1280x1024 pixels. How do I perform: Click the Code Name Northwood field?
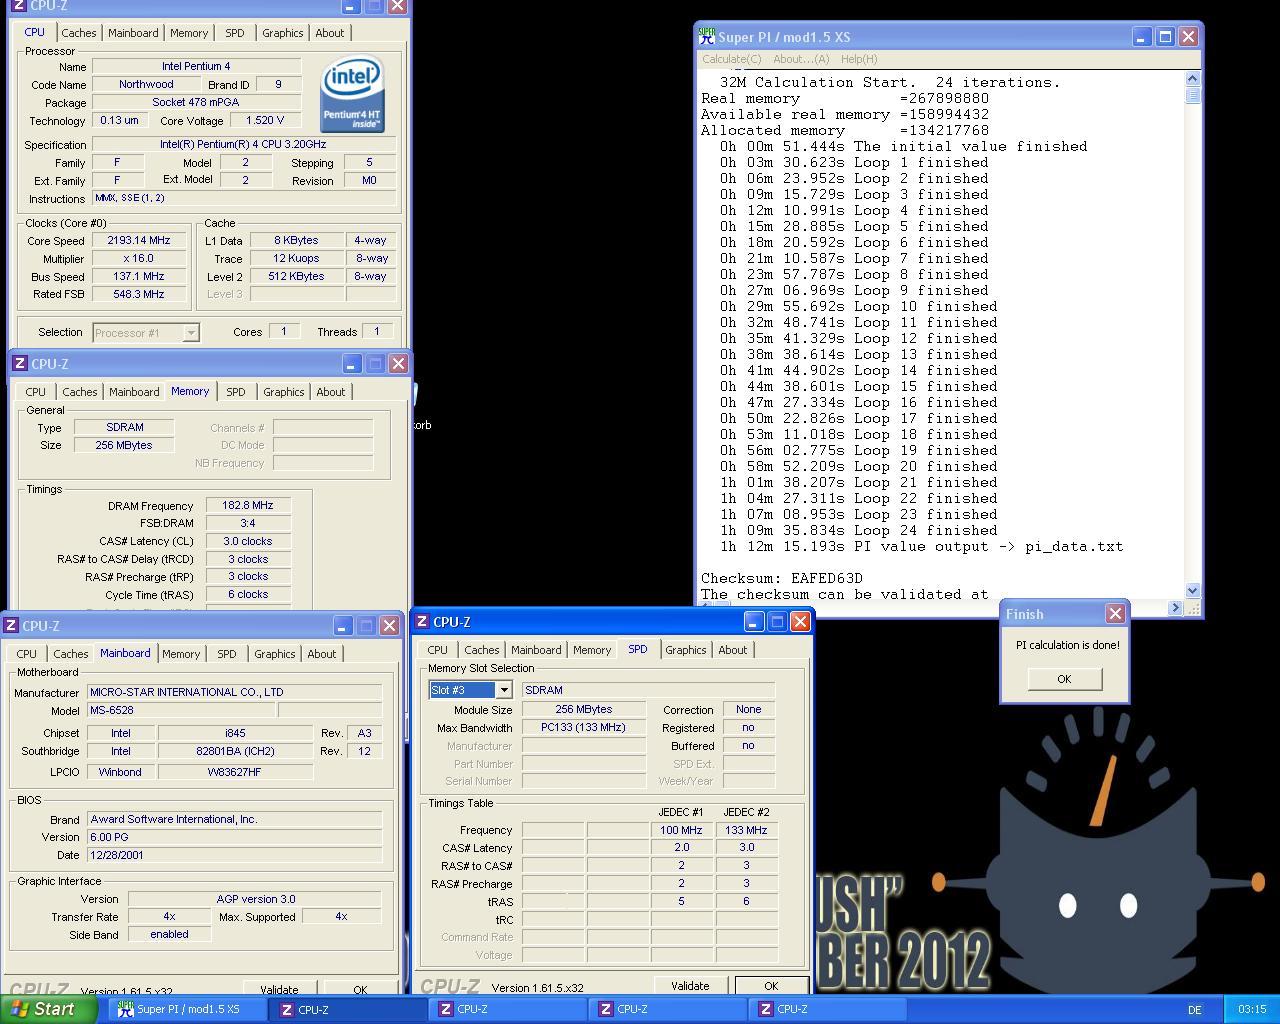tap(146, 85)
